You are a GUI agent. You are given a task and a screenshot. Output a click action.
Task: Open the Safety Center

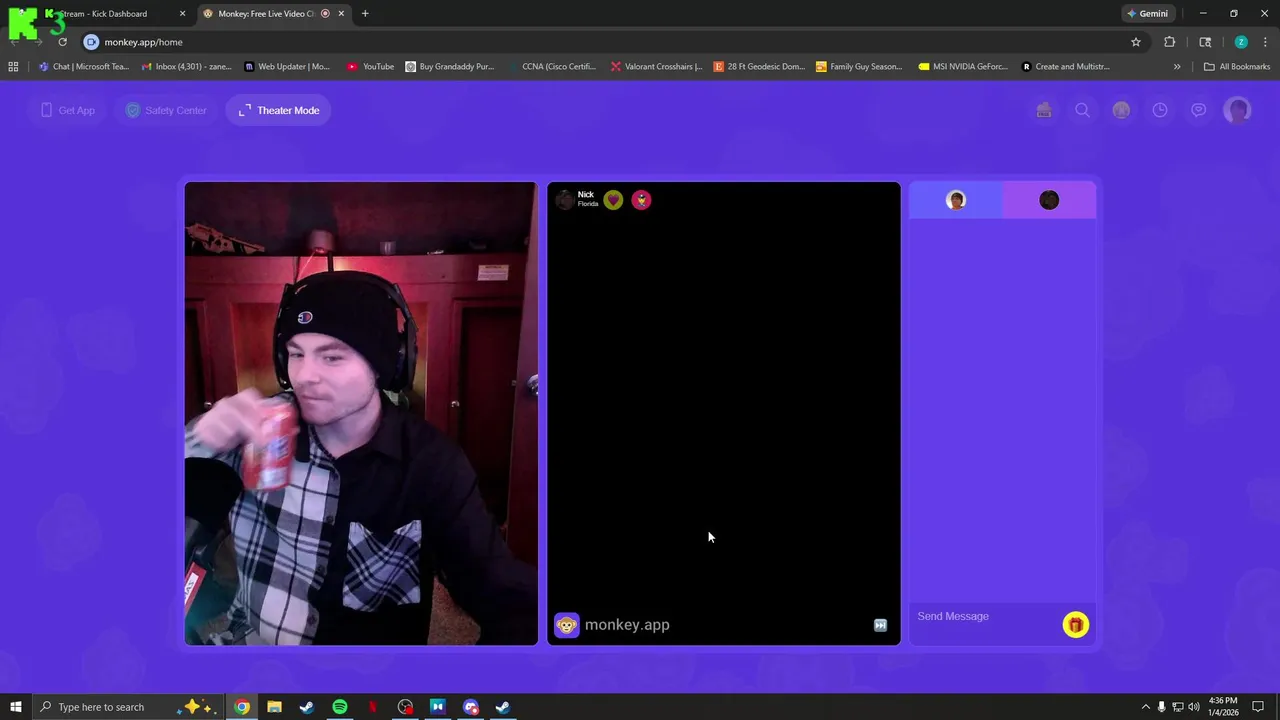coord(166,110)
